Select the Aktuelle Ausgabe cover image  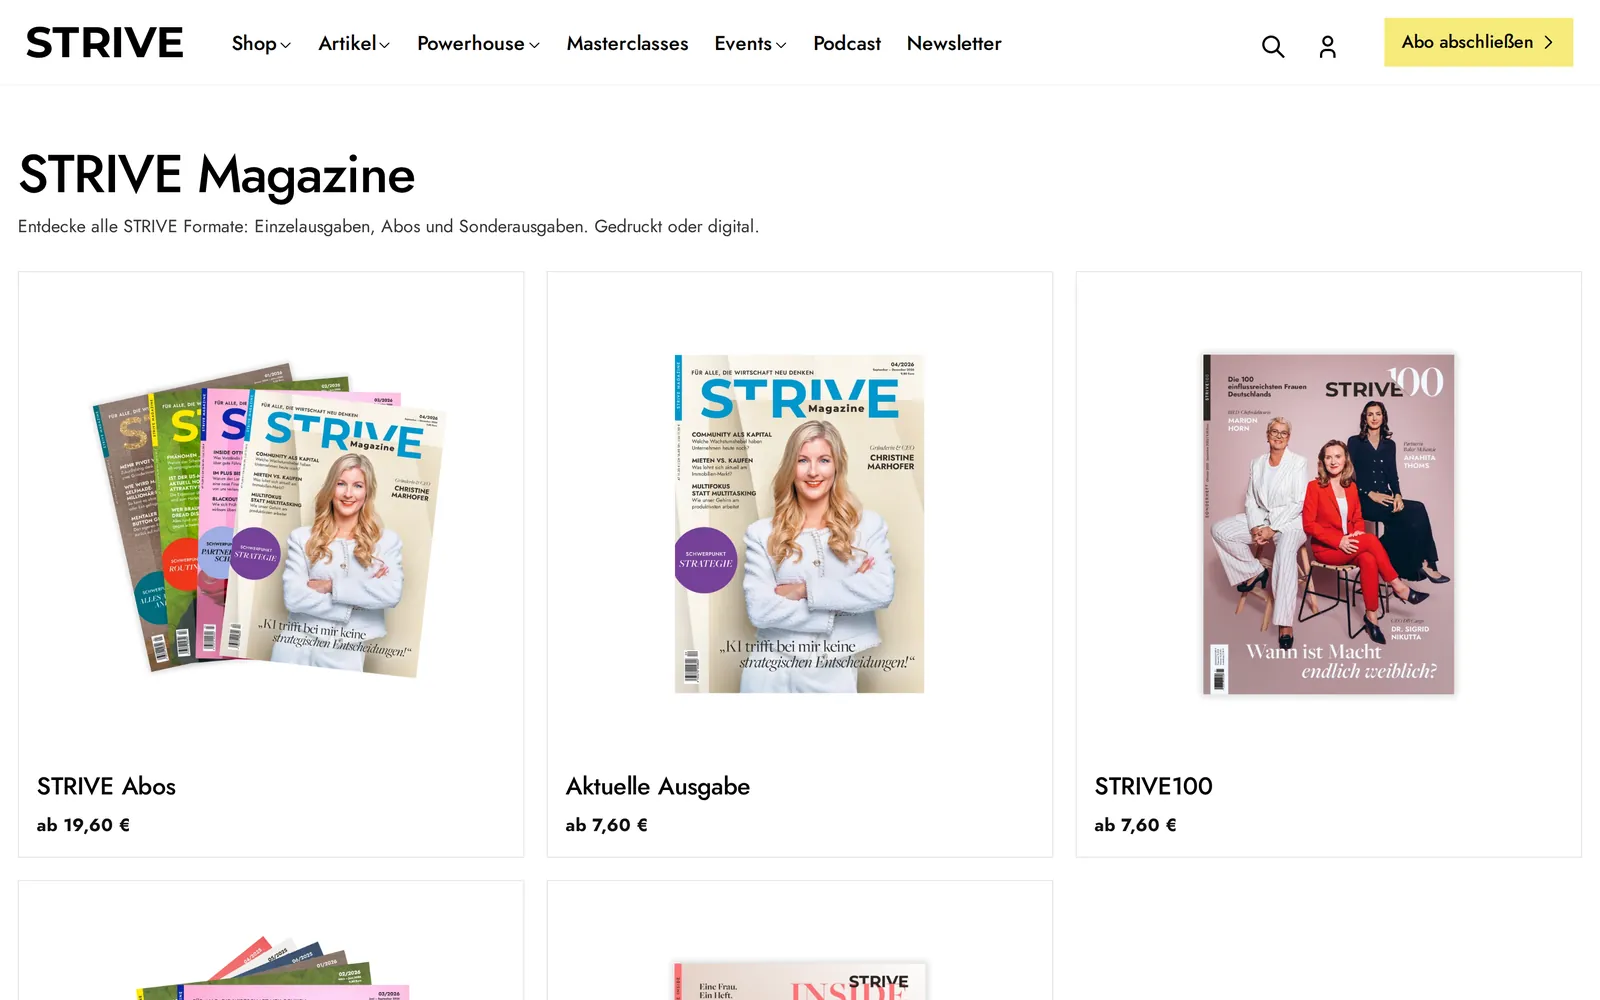click(x=799, y=523)
